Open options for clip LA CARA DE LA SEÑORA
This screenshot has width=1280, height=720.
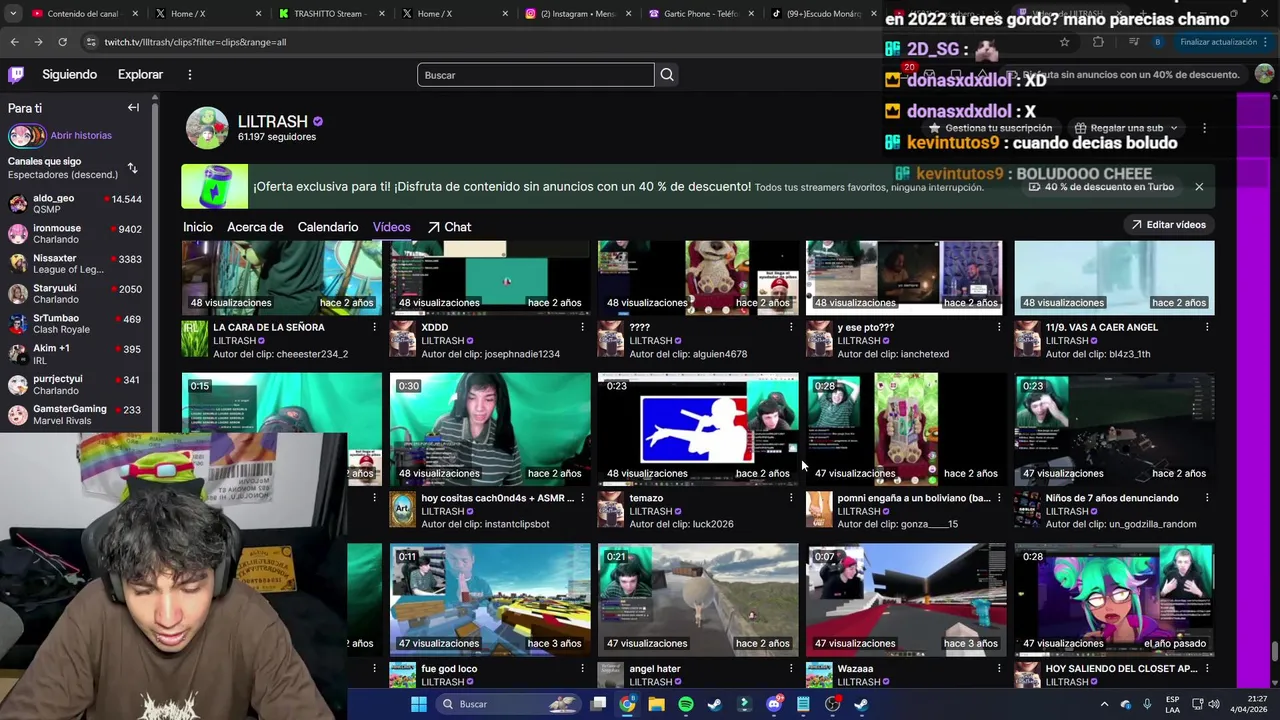point(374,327)
